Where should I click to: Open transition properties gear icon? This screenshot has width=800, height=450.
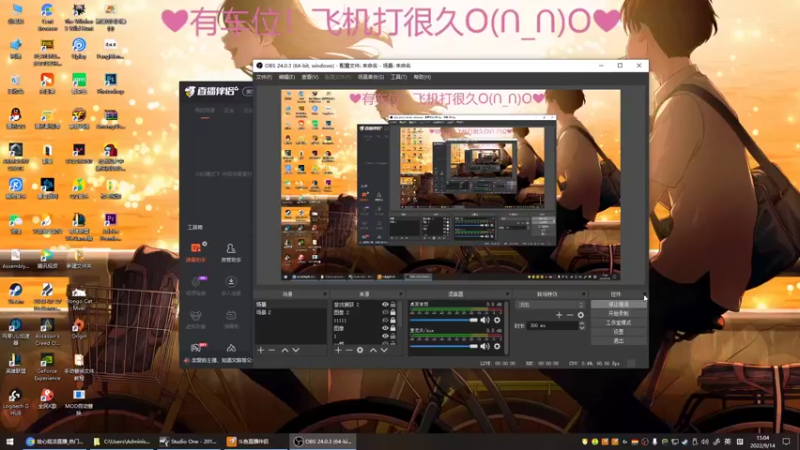(581, 315)
